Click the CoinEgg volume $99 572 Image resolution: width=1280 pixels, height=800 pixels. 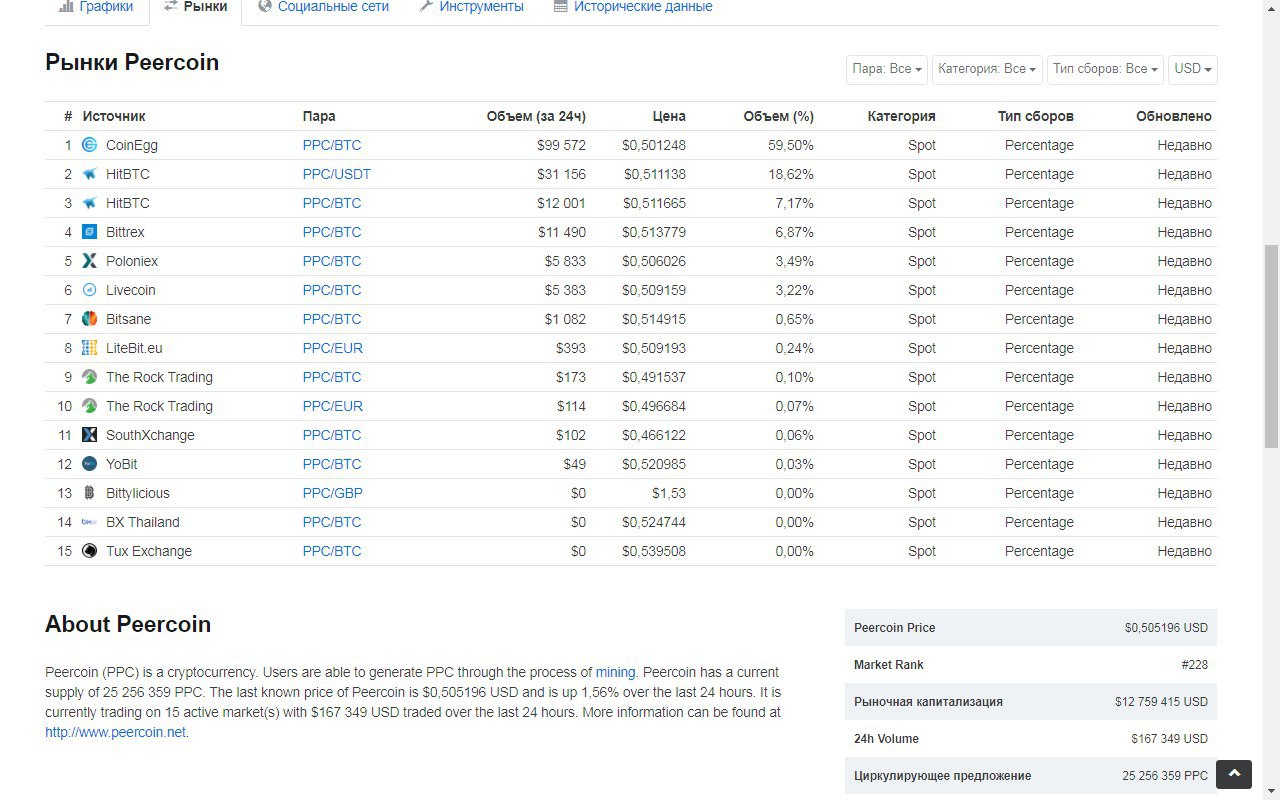[x=561, y=145]
